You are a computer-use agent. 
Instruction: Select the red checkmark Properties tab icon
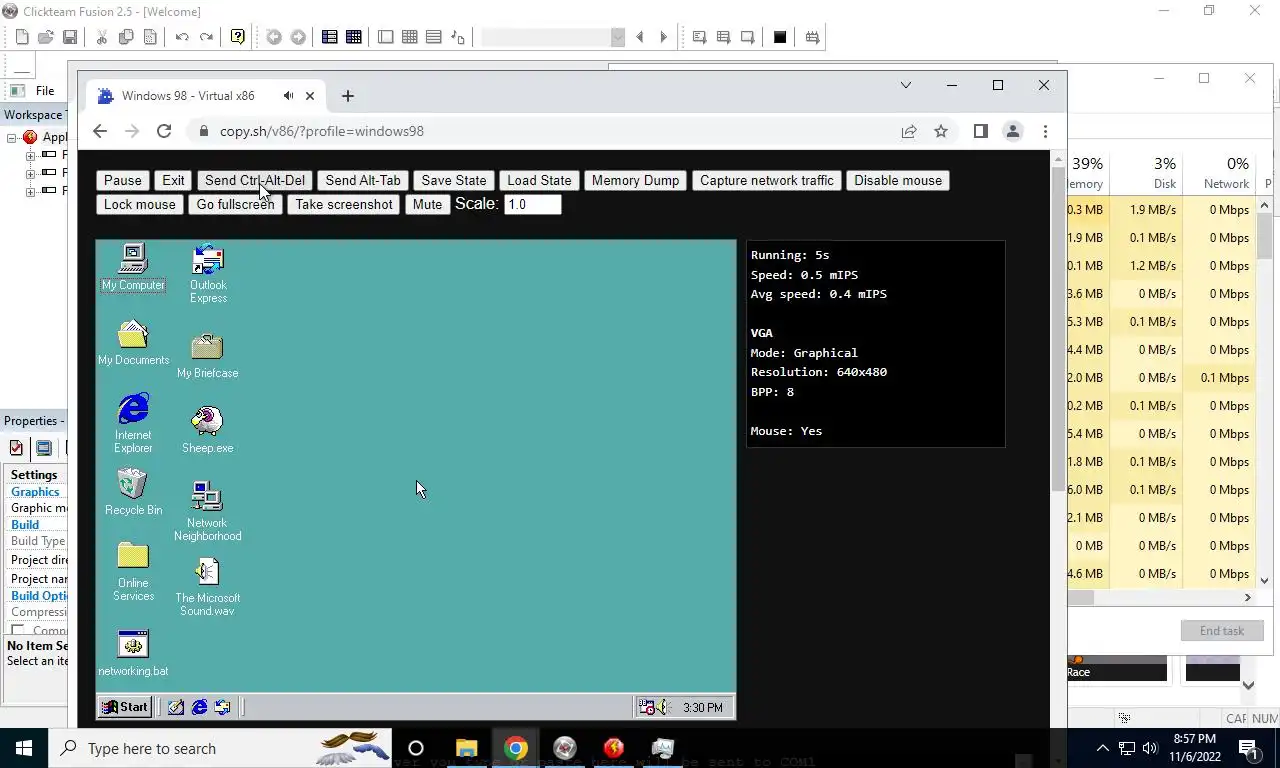16,448
